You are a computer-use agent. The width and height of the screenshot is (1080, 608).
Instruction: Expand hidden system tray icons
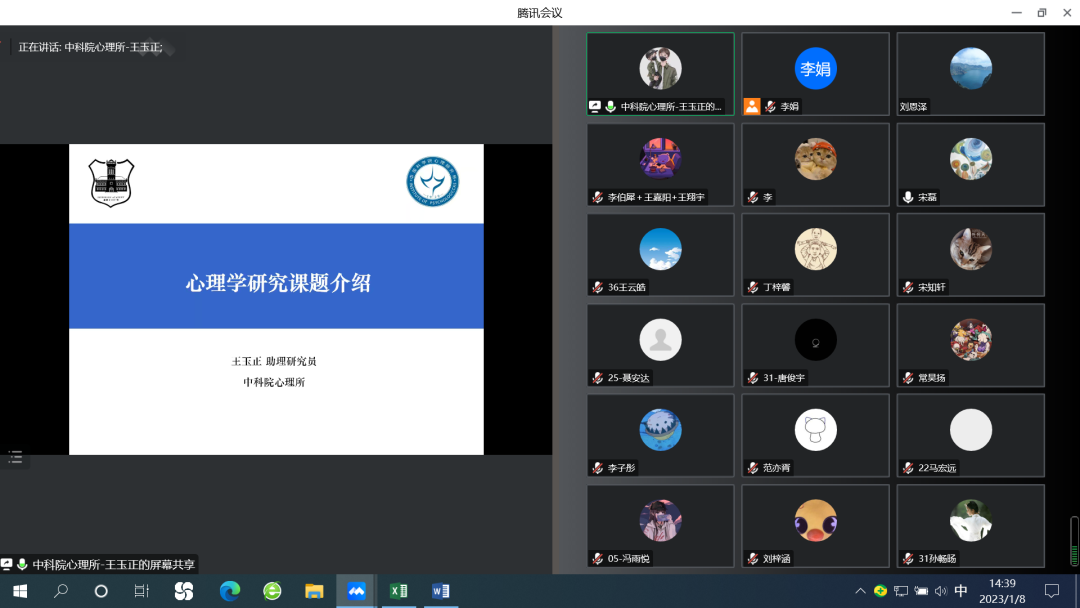pyautogui.click(x=862, y=590)
